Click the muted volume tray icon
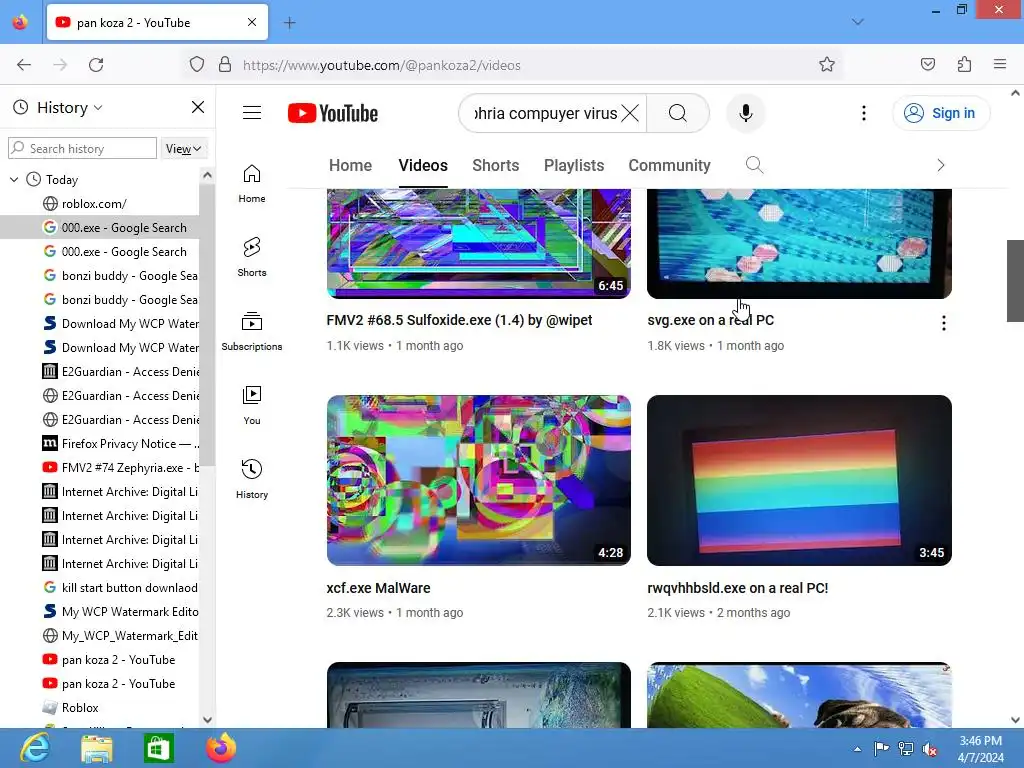 [930, 749]
